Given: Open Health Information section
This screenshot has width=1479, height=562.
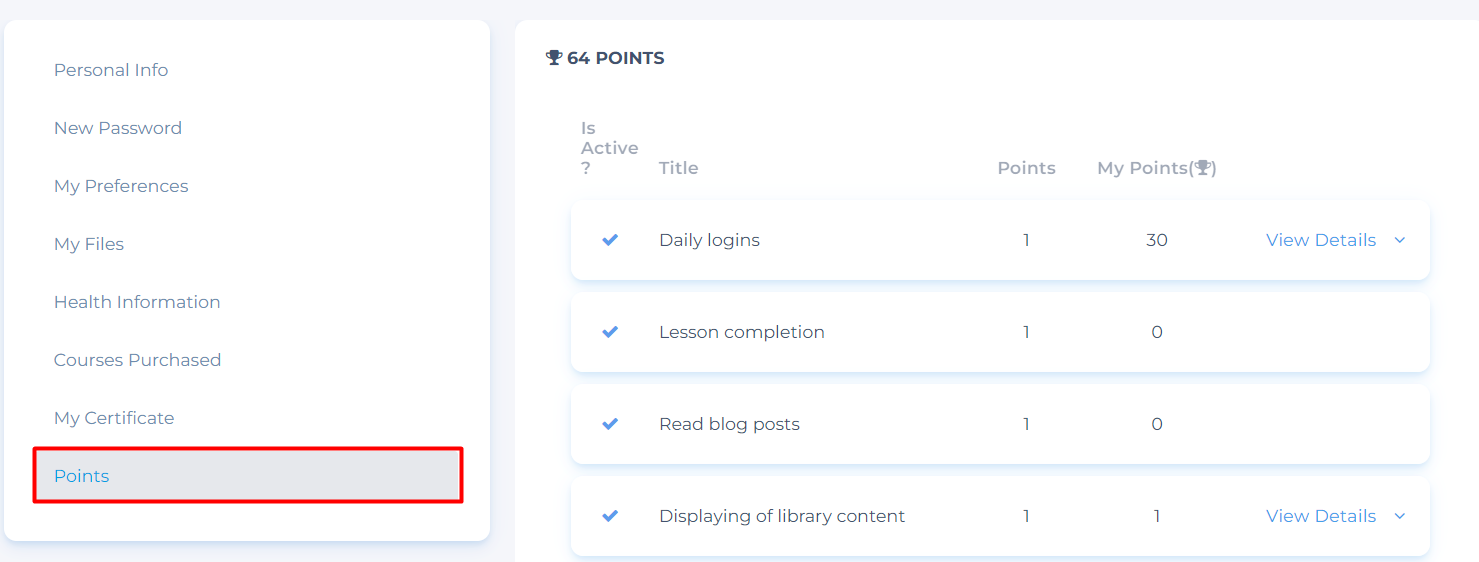Looking at the screenshot, I should pos(137,302).
